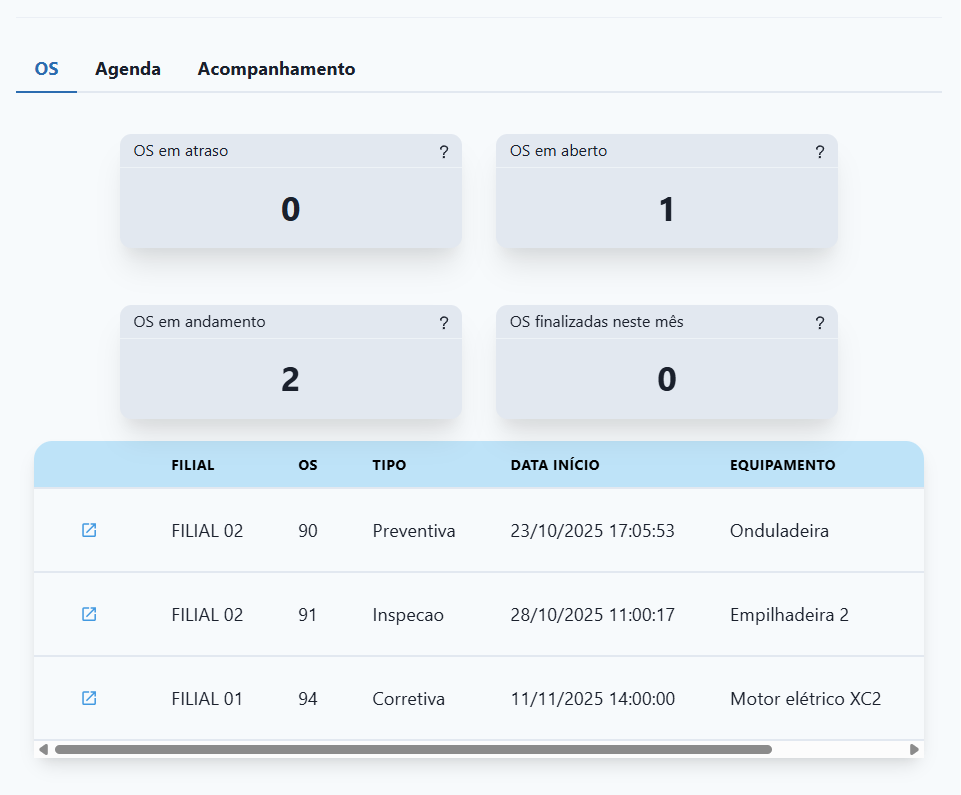The height and width of the screenshot is (795, 961).
Task: Click the FILIAL column header
Action: (193, 465)
